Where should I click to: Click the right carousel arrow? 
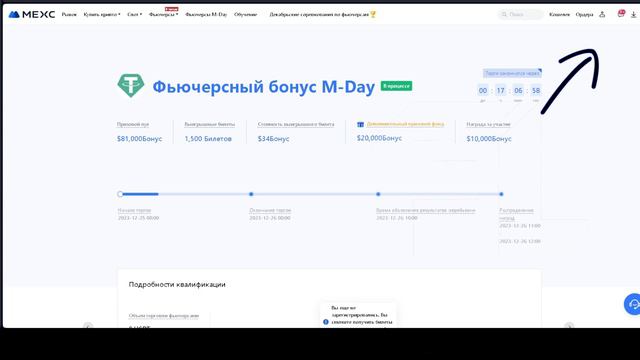569,325
